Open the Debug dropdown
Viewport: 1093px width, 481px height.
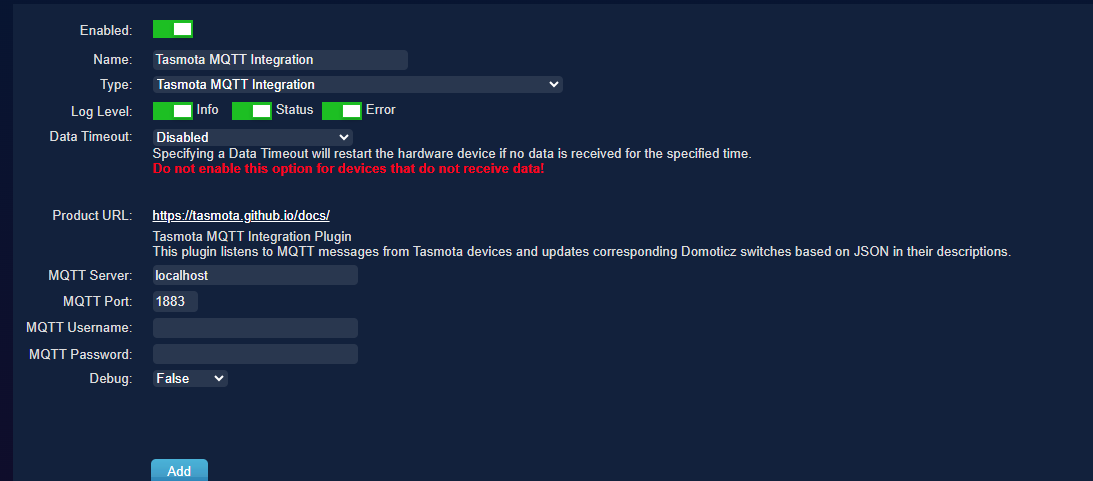point(190,379)
